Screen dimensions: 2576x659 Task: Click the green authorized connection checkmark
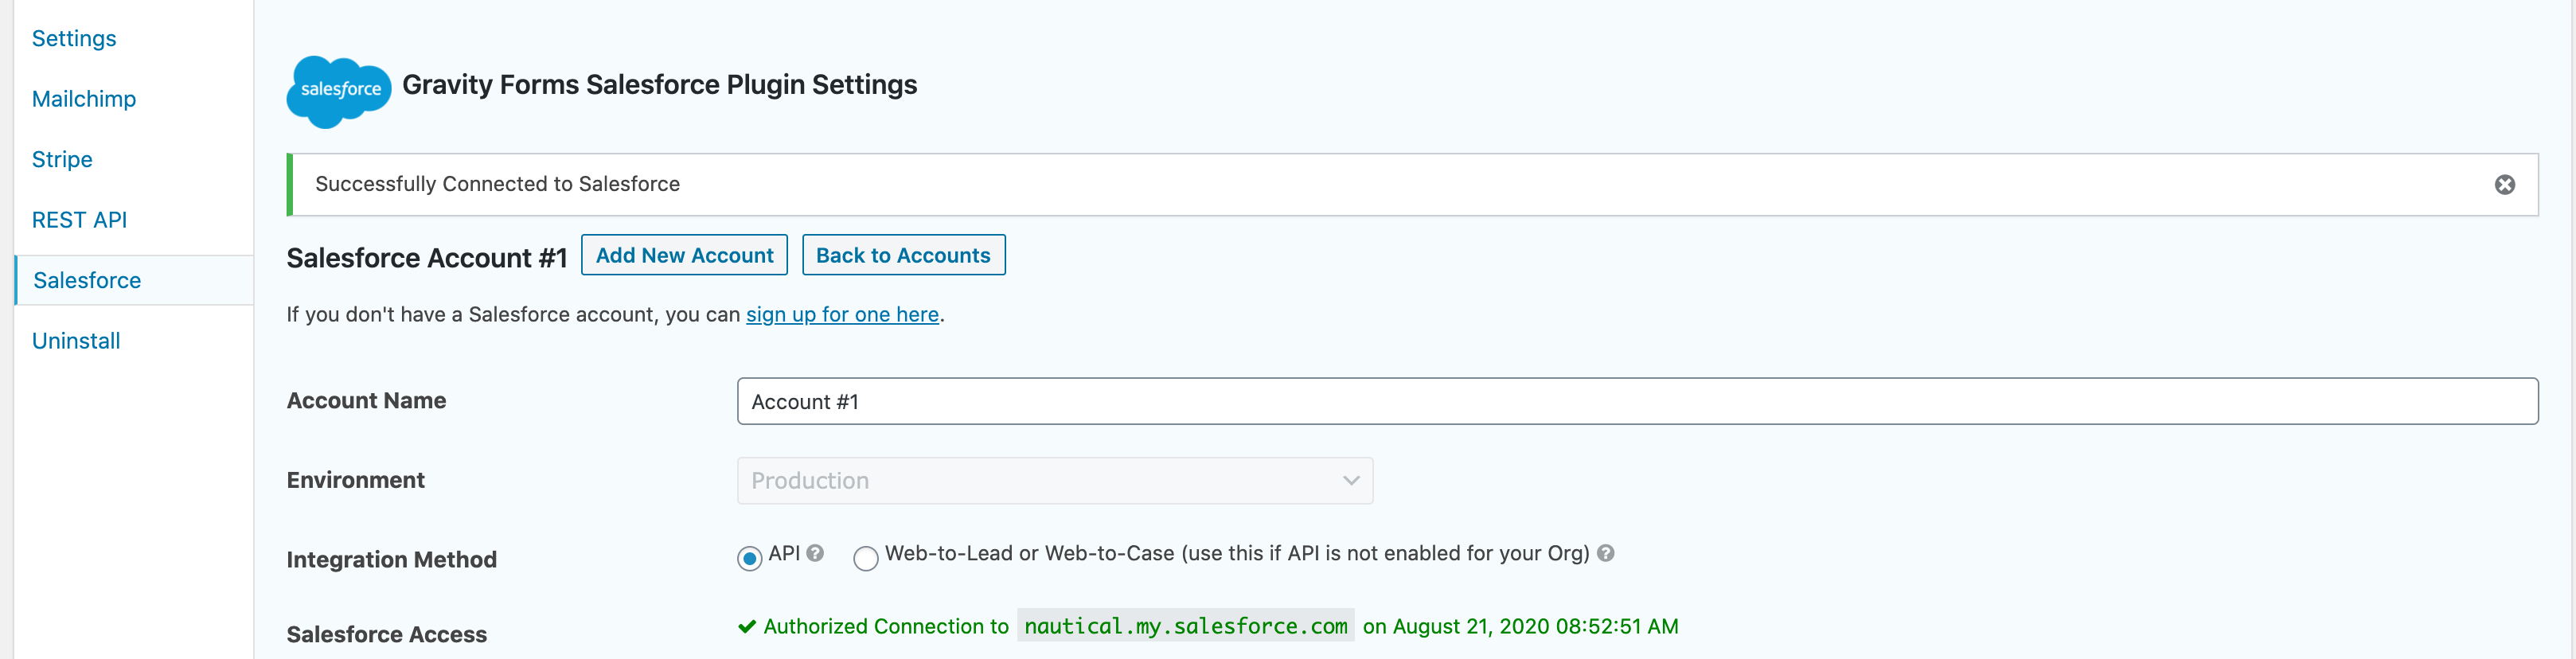tap(746, 627)
